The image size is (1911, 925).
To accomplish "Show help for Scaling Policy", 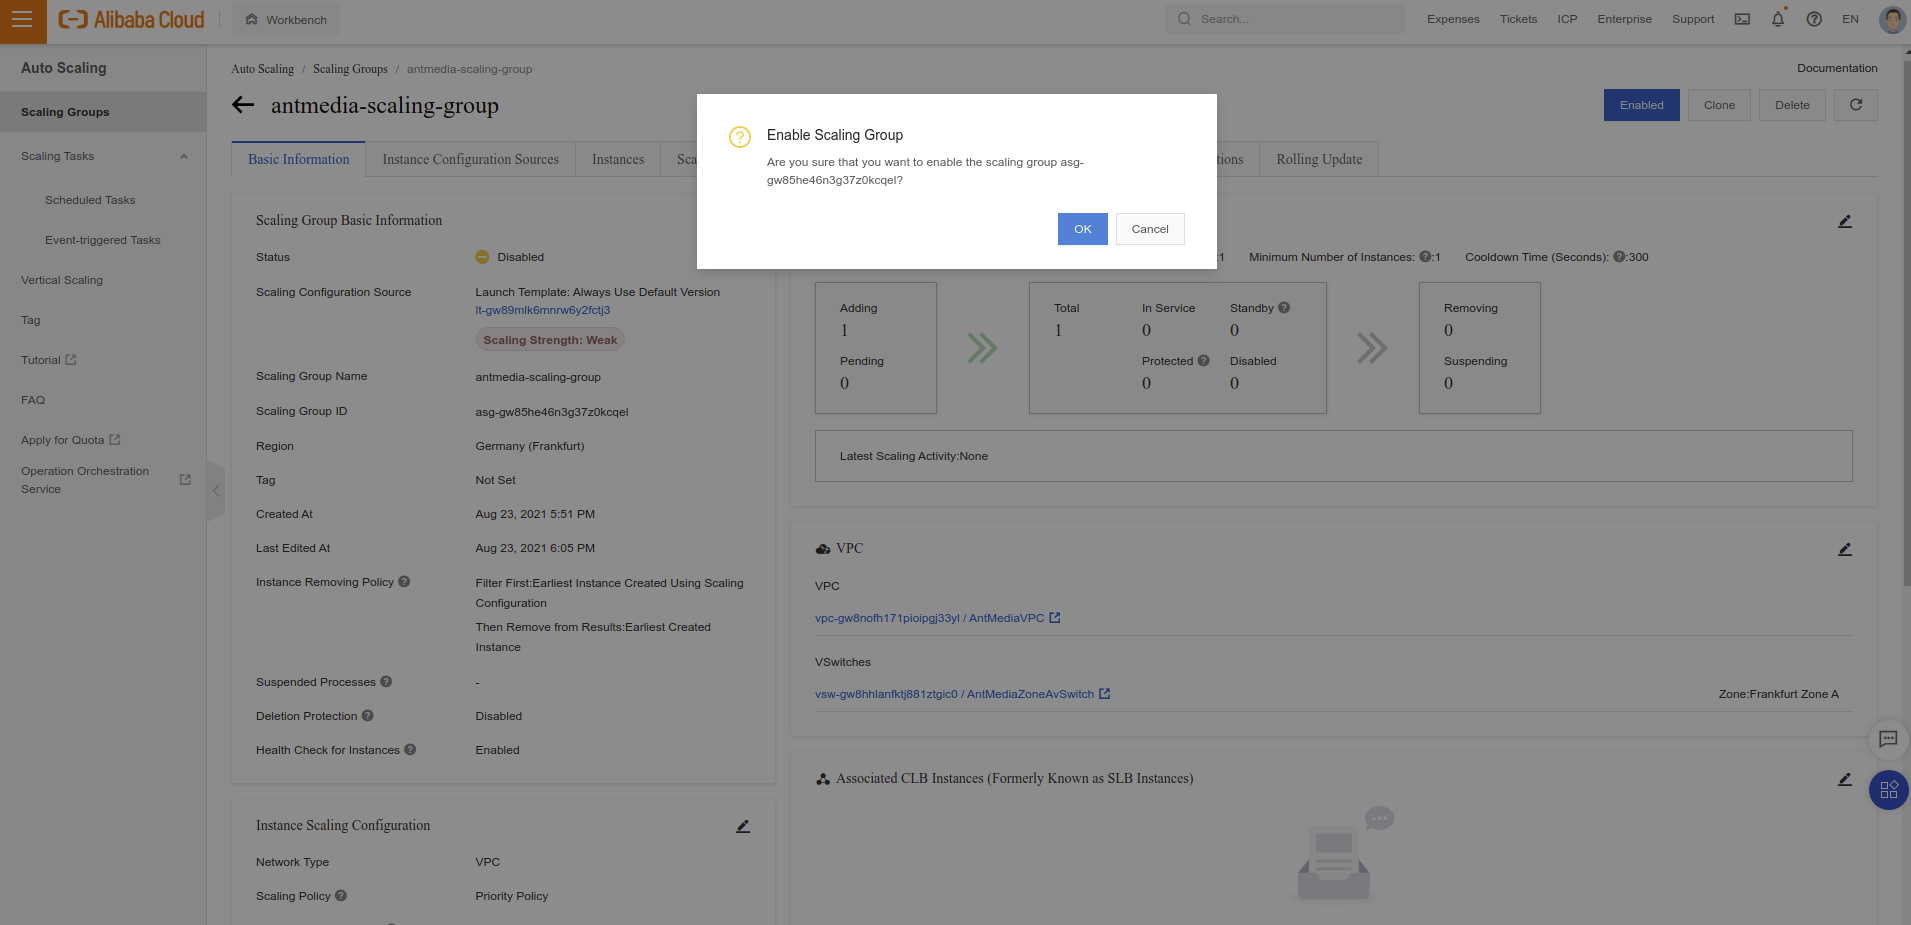I will (341, 896).
